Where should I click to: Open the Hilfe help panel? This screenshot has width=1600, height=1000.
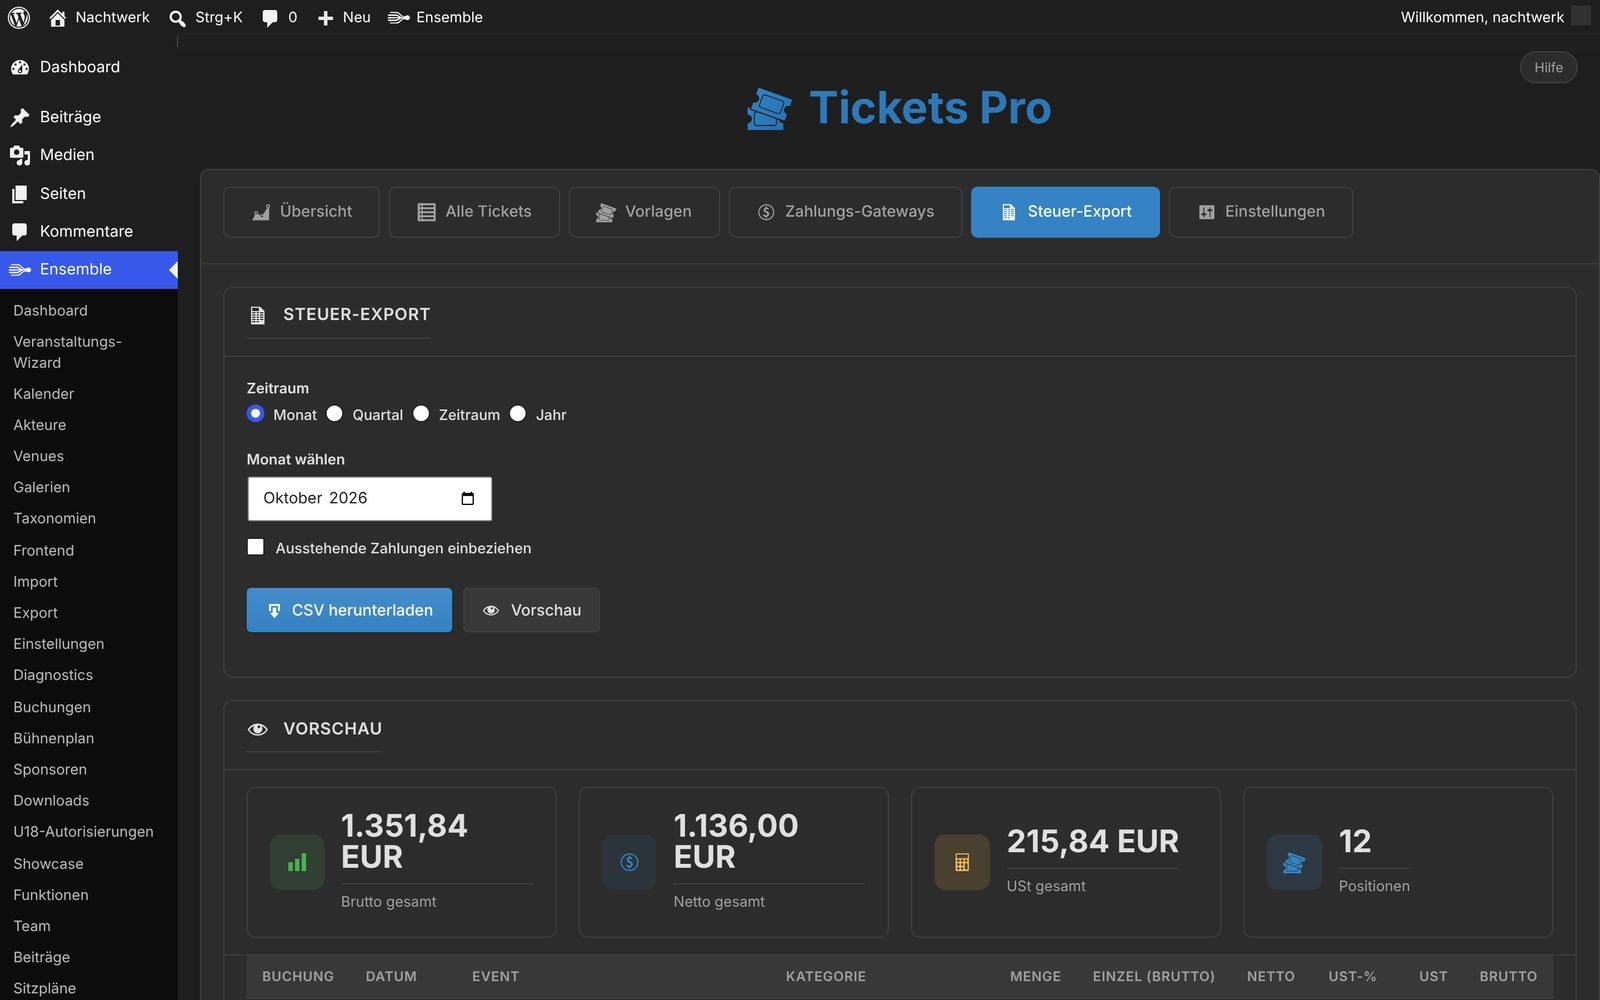pos(1548,67)
